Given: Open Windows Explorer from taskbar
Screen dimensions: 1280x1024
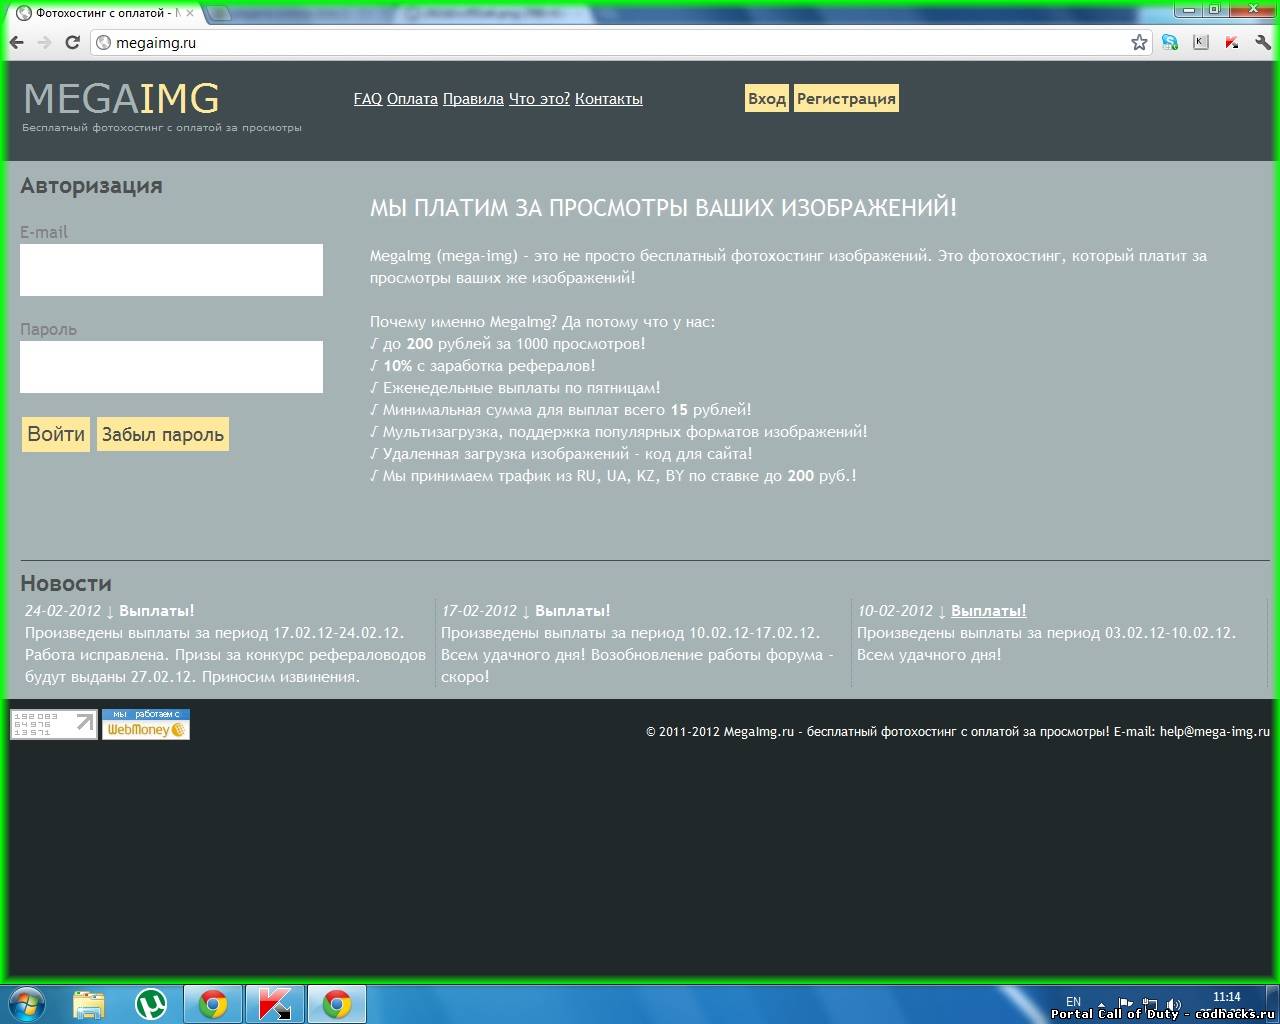Looking at the screenshot, I should coord(88,1004).
